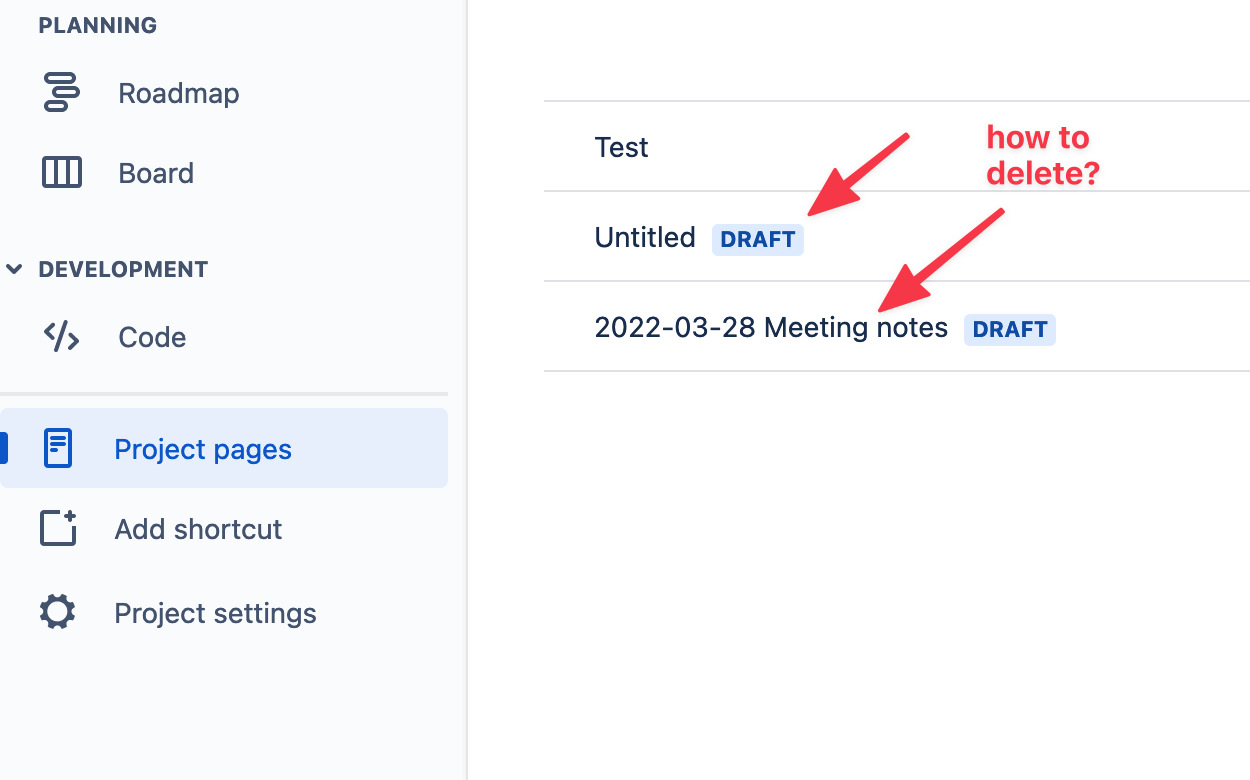Collapse the DEVELOPMENT section chevron

coord(14,269)
